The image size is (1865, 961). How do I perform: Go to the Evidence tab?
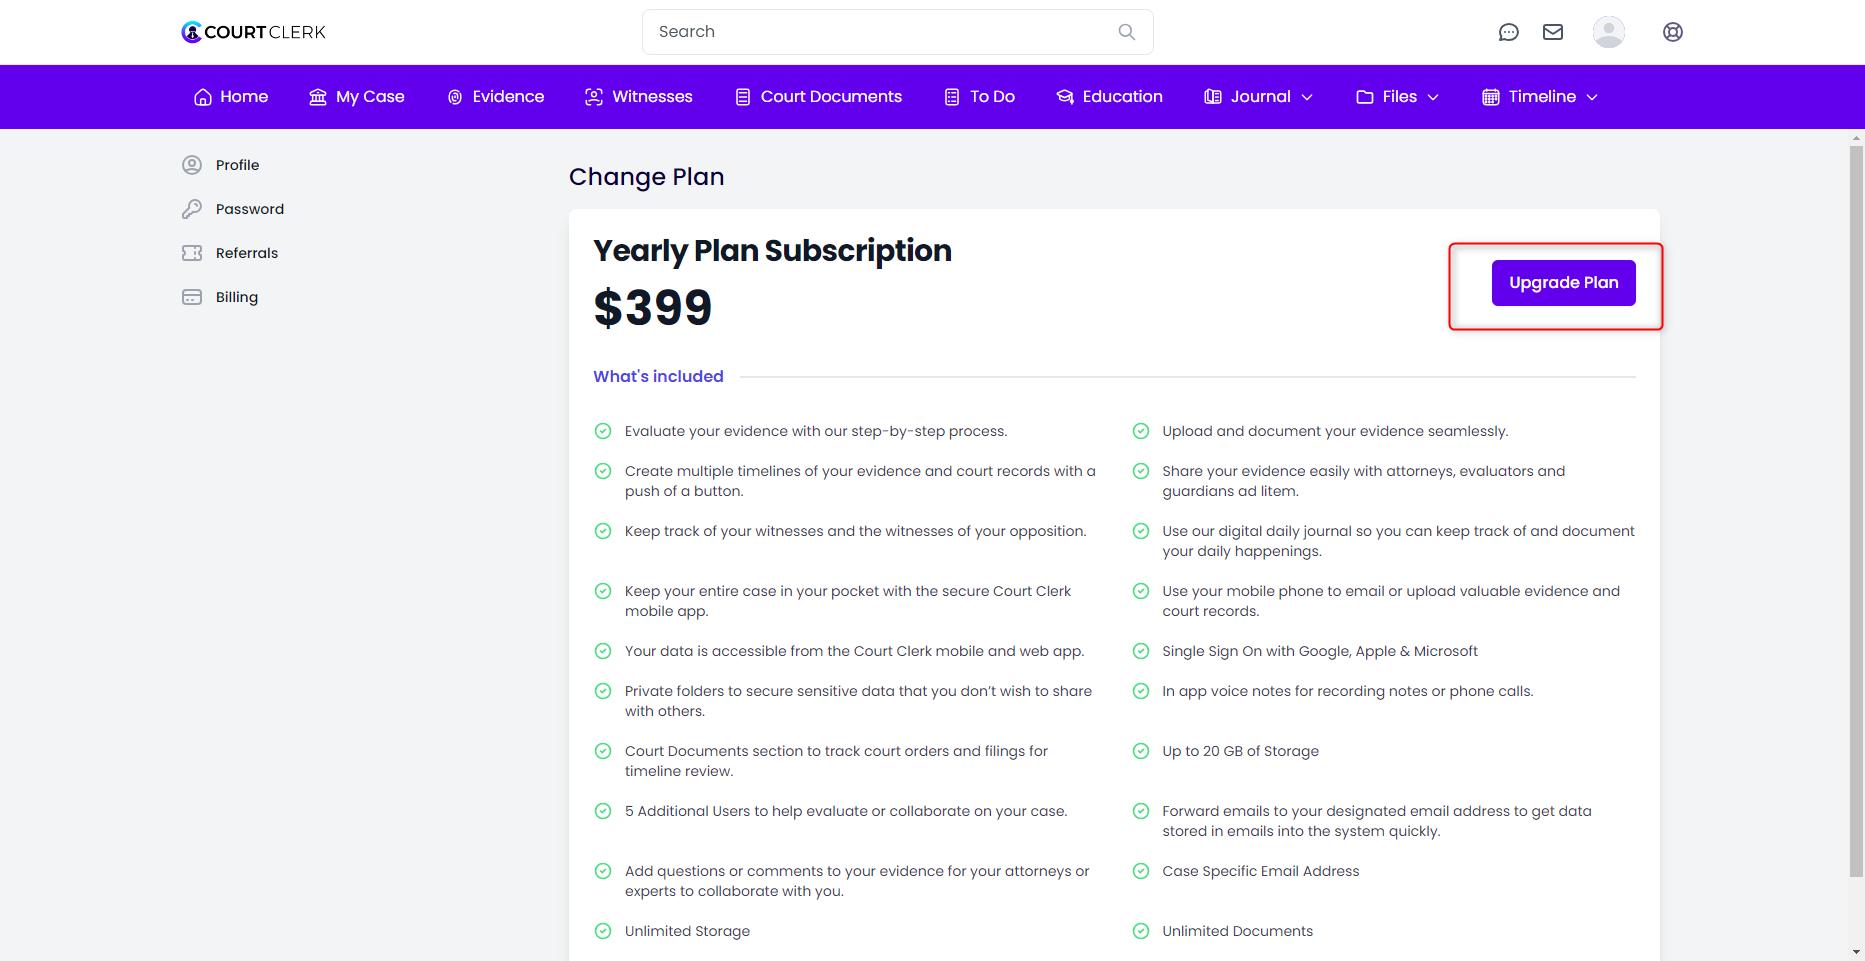496,97
